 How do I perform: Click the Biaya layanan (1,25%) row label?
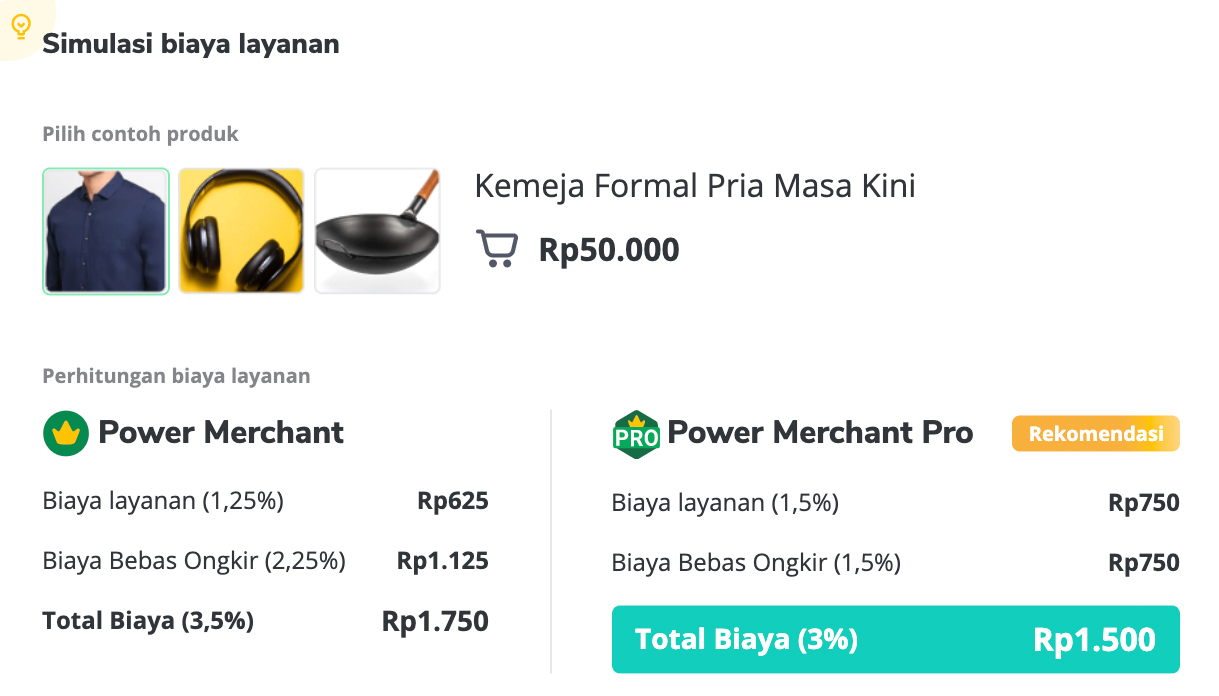click(163, 501)
